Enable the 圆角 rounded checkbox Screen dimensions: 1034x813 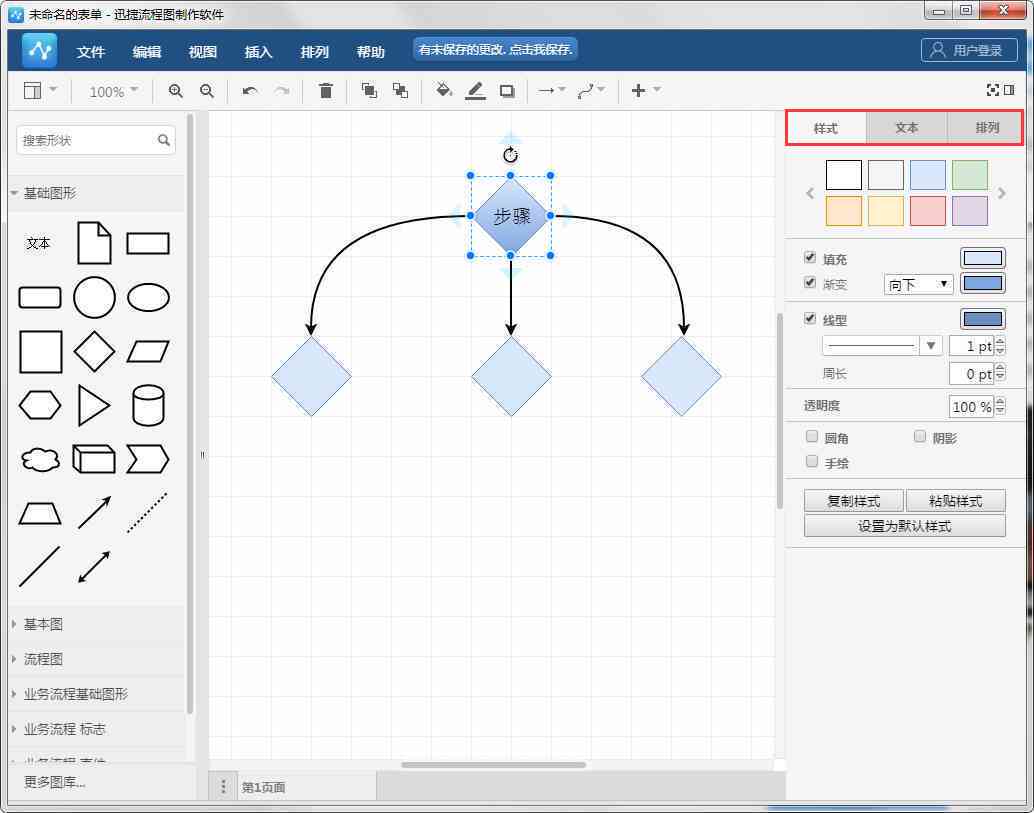tap(812, 436)
